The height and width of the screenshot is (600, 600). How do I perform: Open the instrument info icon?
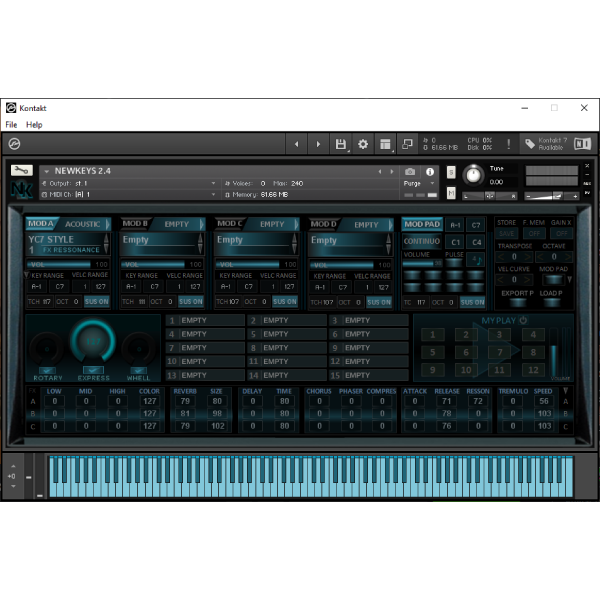[430, 172]
